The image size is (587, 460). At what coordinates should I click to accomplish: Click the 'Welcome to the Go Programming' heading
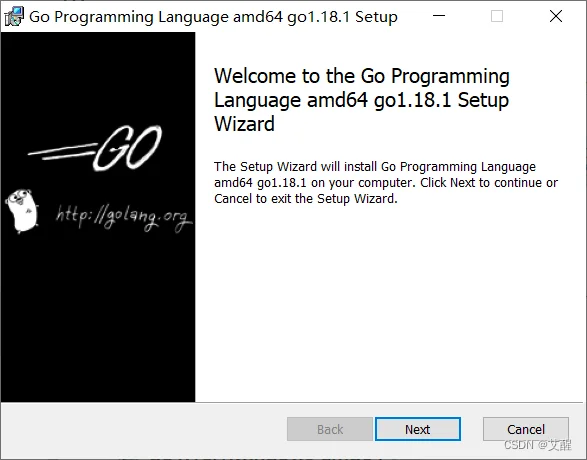362,76
